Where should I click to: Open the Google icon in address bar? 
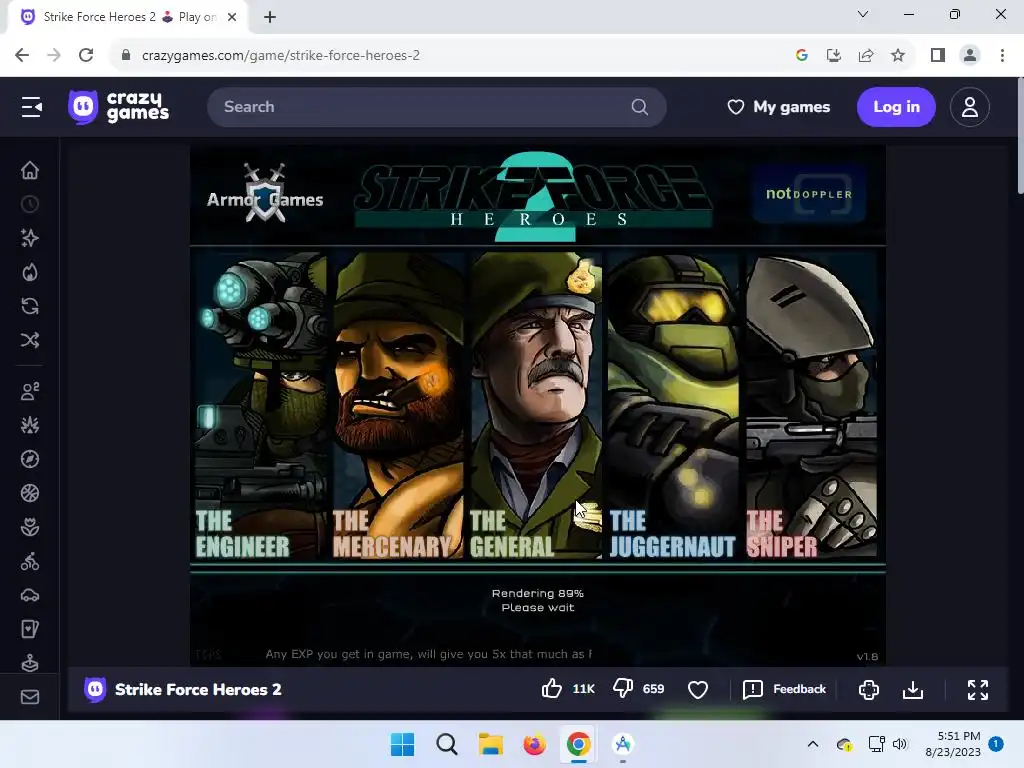(x=802, y=55)
